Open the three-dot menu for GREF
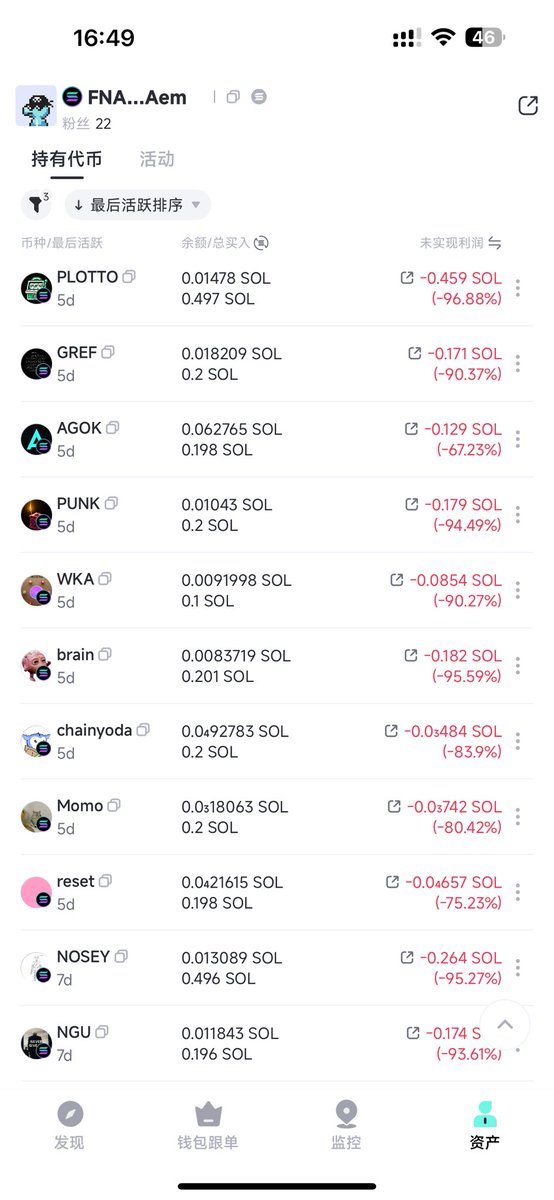 tap(518, 364)
